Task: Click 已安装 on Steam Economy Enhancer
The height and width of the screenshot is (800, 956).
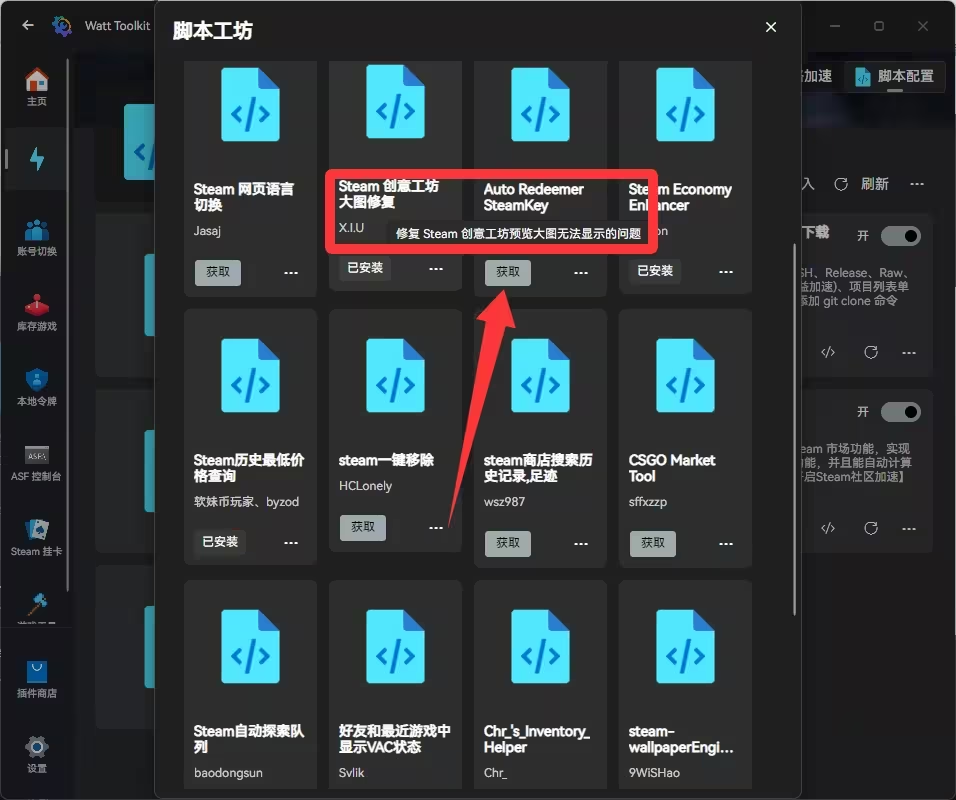Action: 655,271
